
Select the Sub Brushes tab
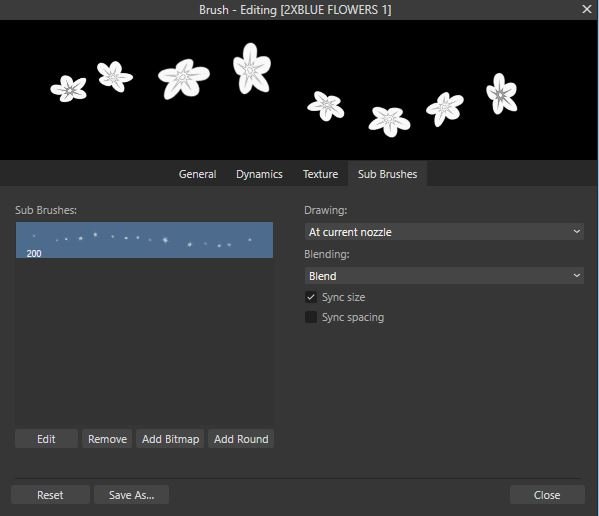pos(387,174)
